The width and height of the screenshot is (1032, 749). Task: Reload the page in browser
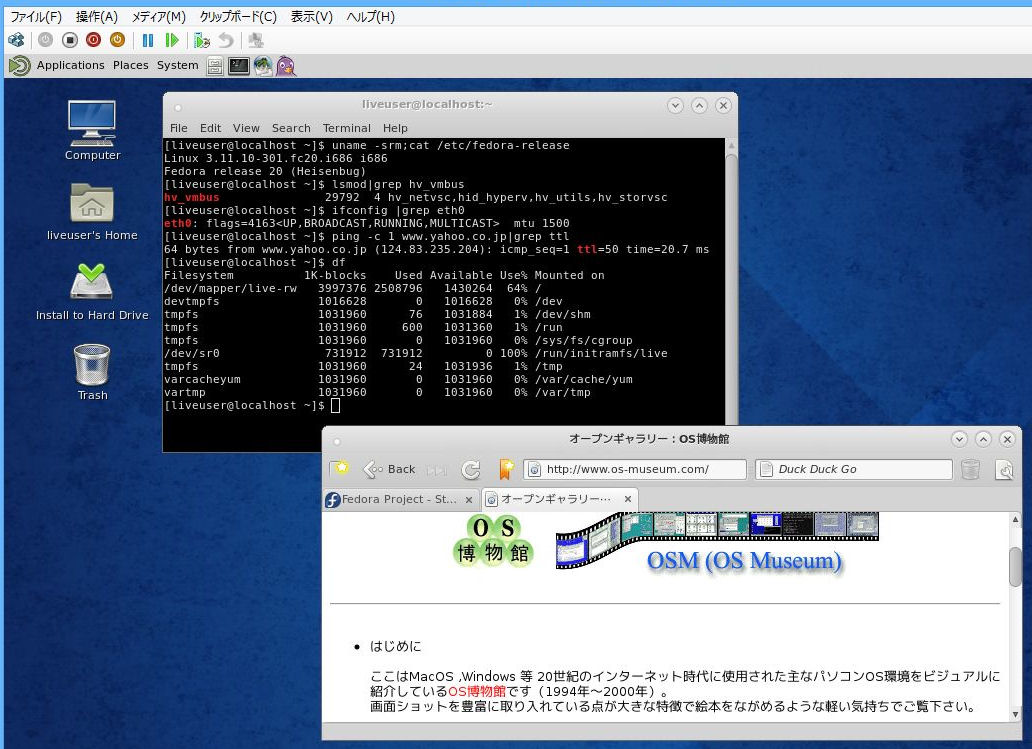pyautogui.click(x=471, y=469)
